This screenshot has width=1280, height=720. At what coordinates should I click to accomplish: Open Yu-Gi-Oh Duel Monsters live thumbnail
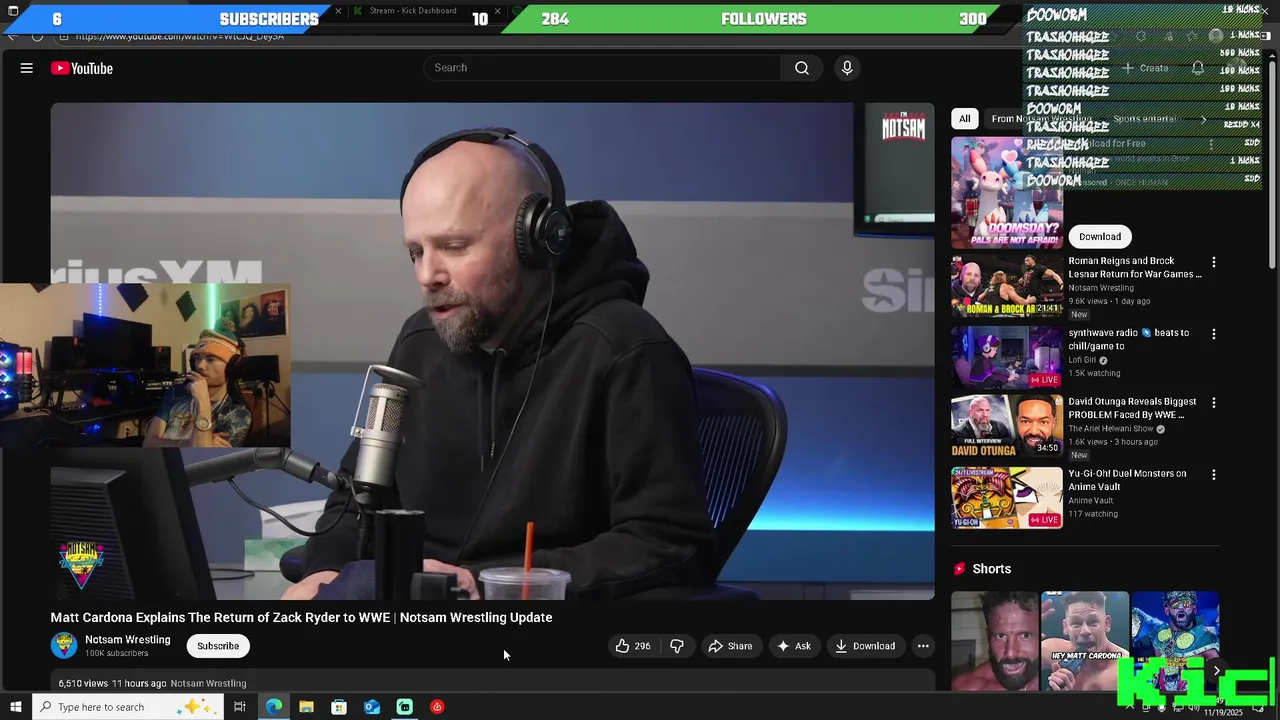(1007, 498)
